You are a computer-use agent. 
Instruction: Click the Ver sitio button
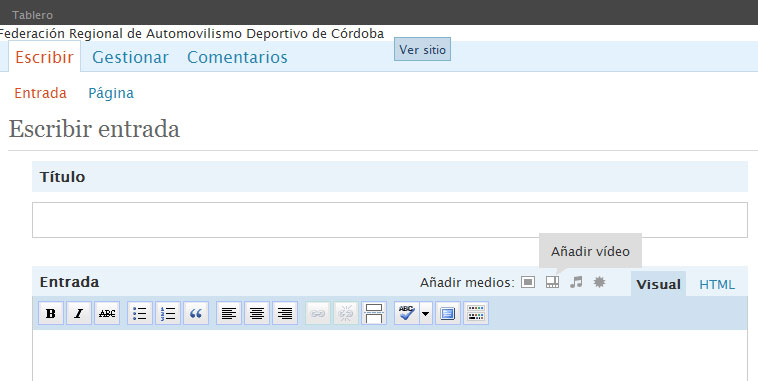click(423, 49)
